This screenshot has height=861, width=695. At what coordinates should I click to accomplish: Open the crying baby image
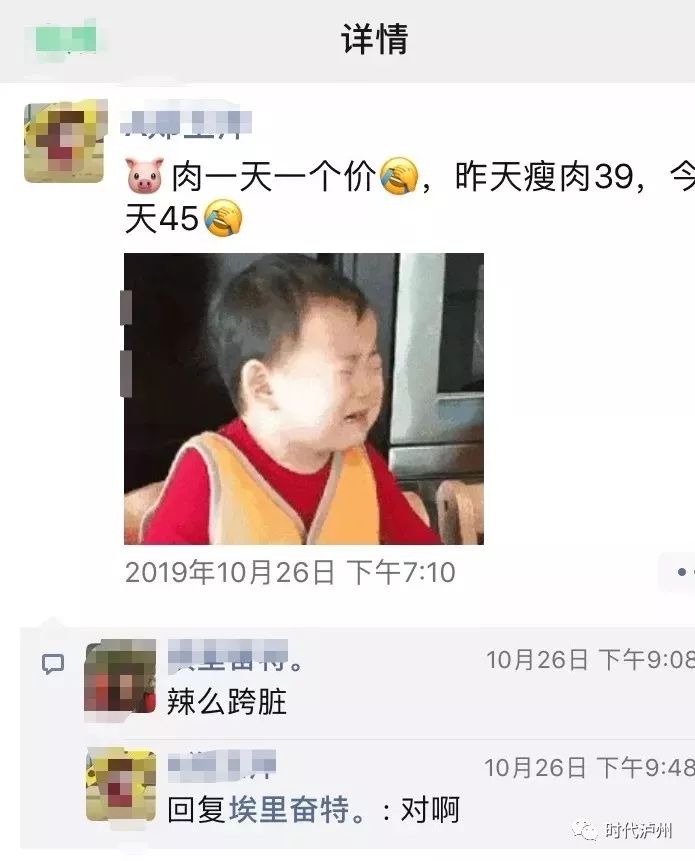point(304,399)
